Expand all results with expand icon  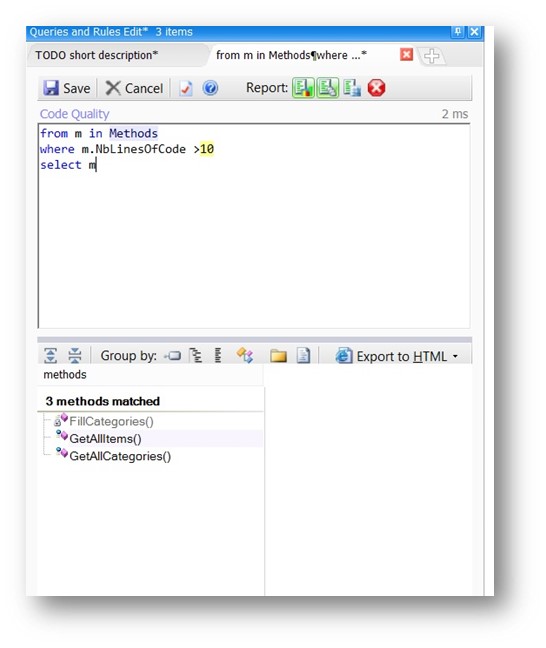point(50,355)
